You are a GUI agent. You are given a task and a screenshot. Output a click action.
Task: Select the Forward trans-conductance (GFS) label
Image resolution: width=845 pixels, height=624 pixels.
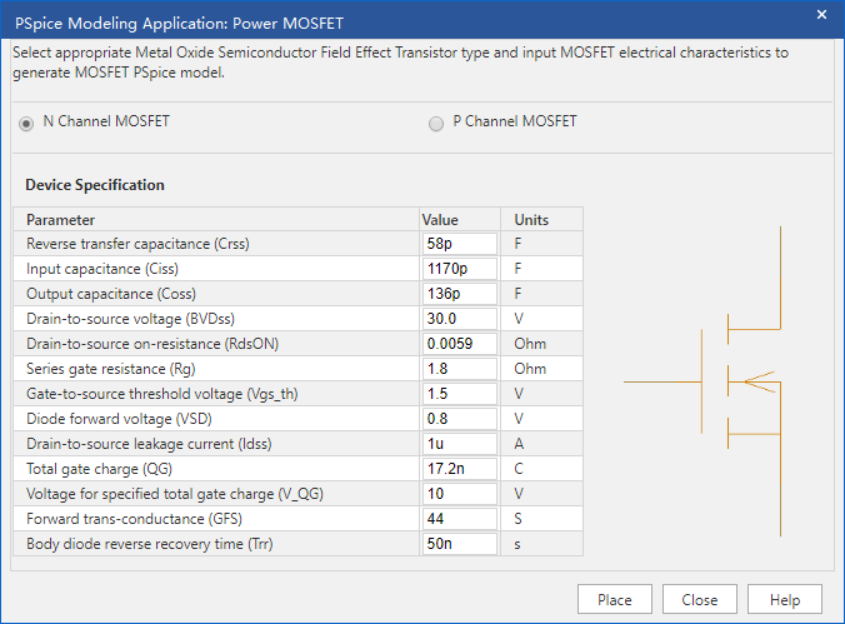tap(134, 518)
